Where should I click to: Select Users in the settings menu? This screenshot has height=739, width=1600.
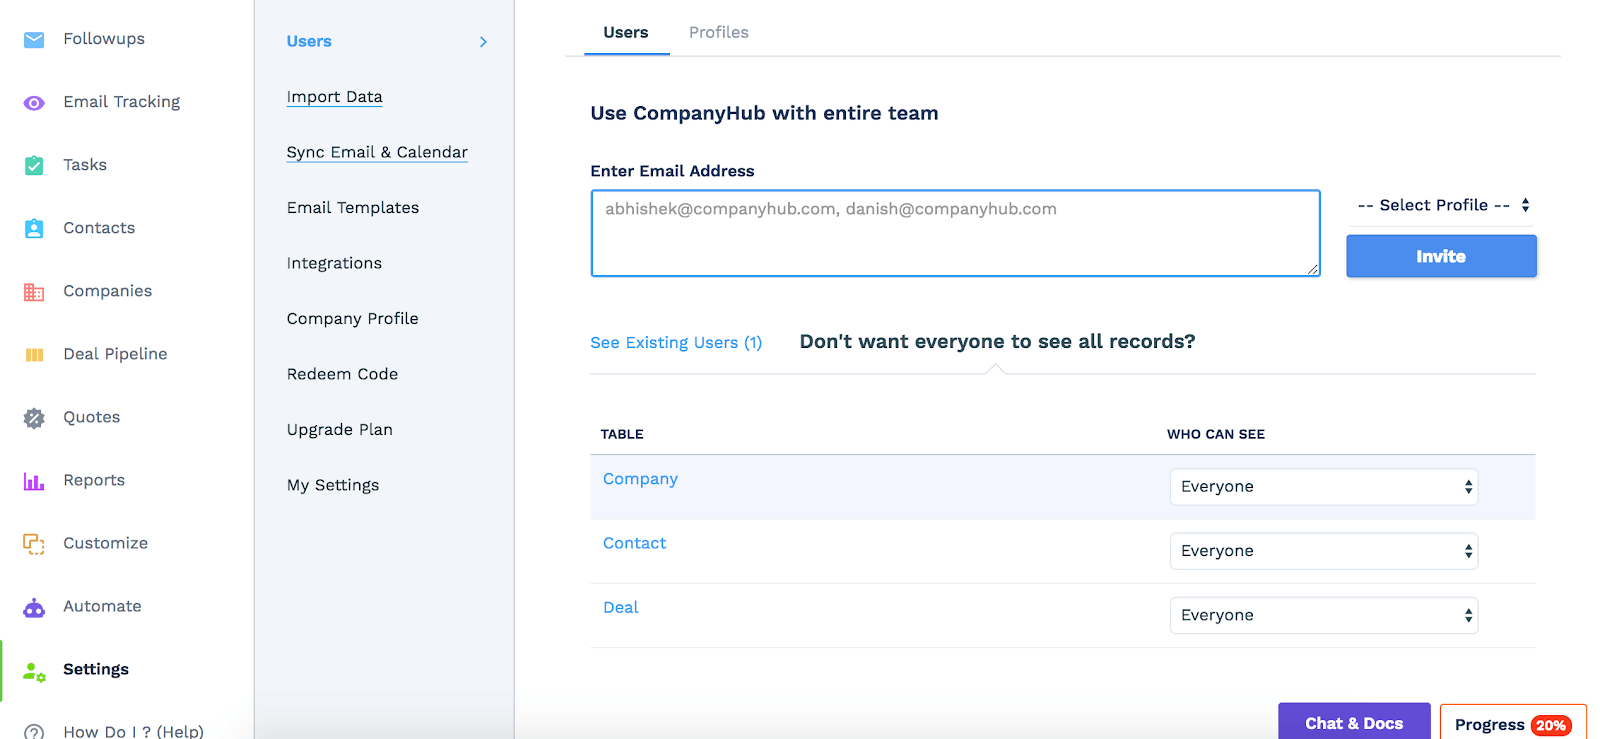309,41
